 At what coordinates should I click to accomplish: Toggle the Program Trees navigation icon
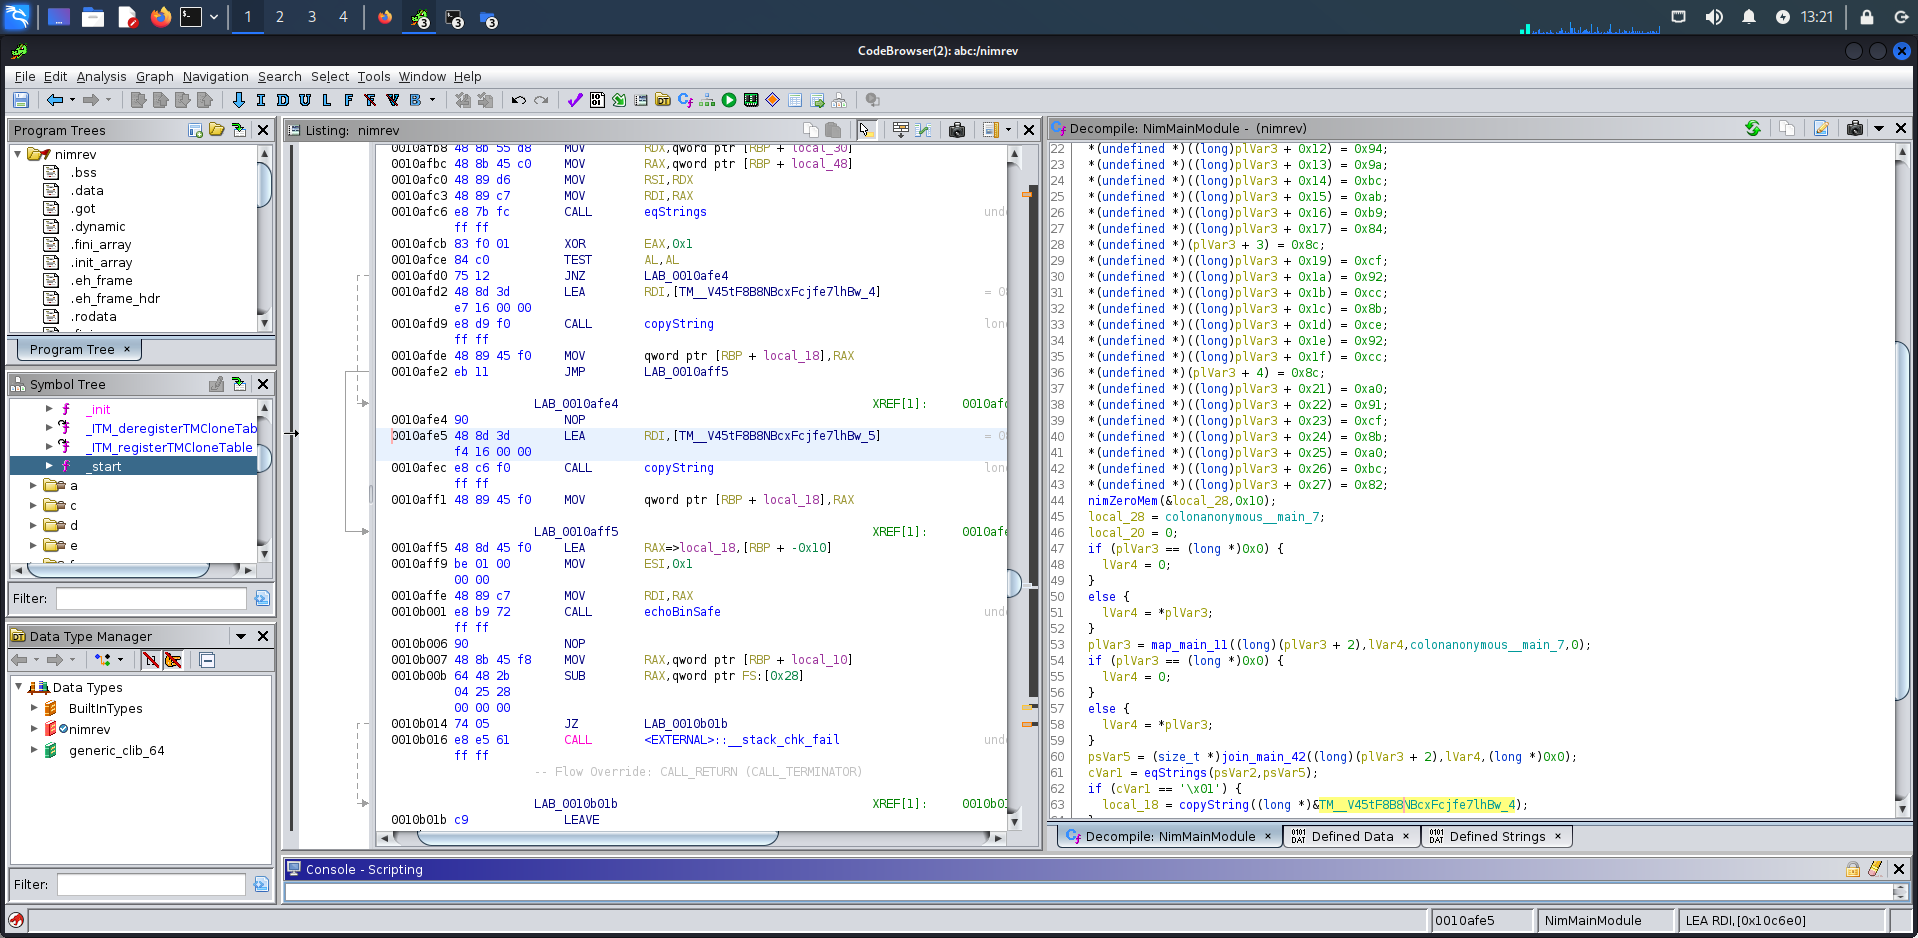point(239,130)
